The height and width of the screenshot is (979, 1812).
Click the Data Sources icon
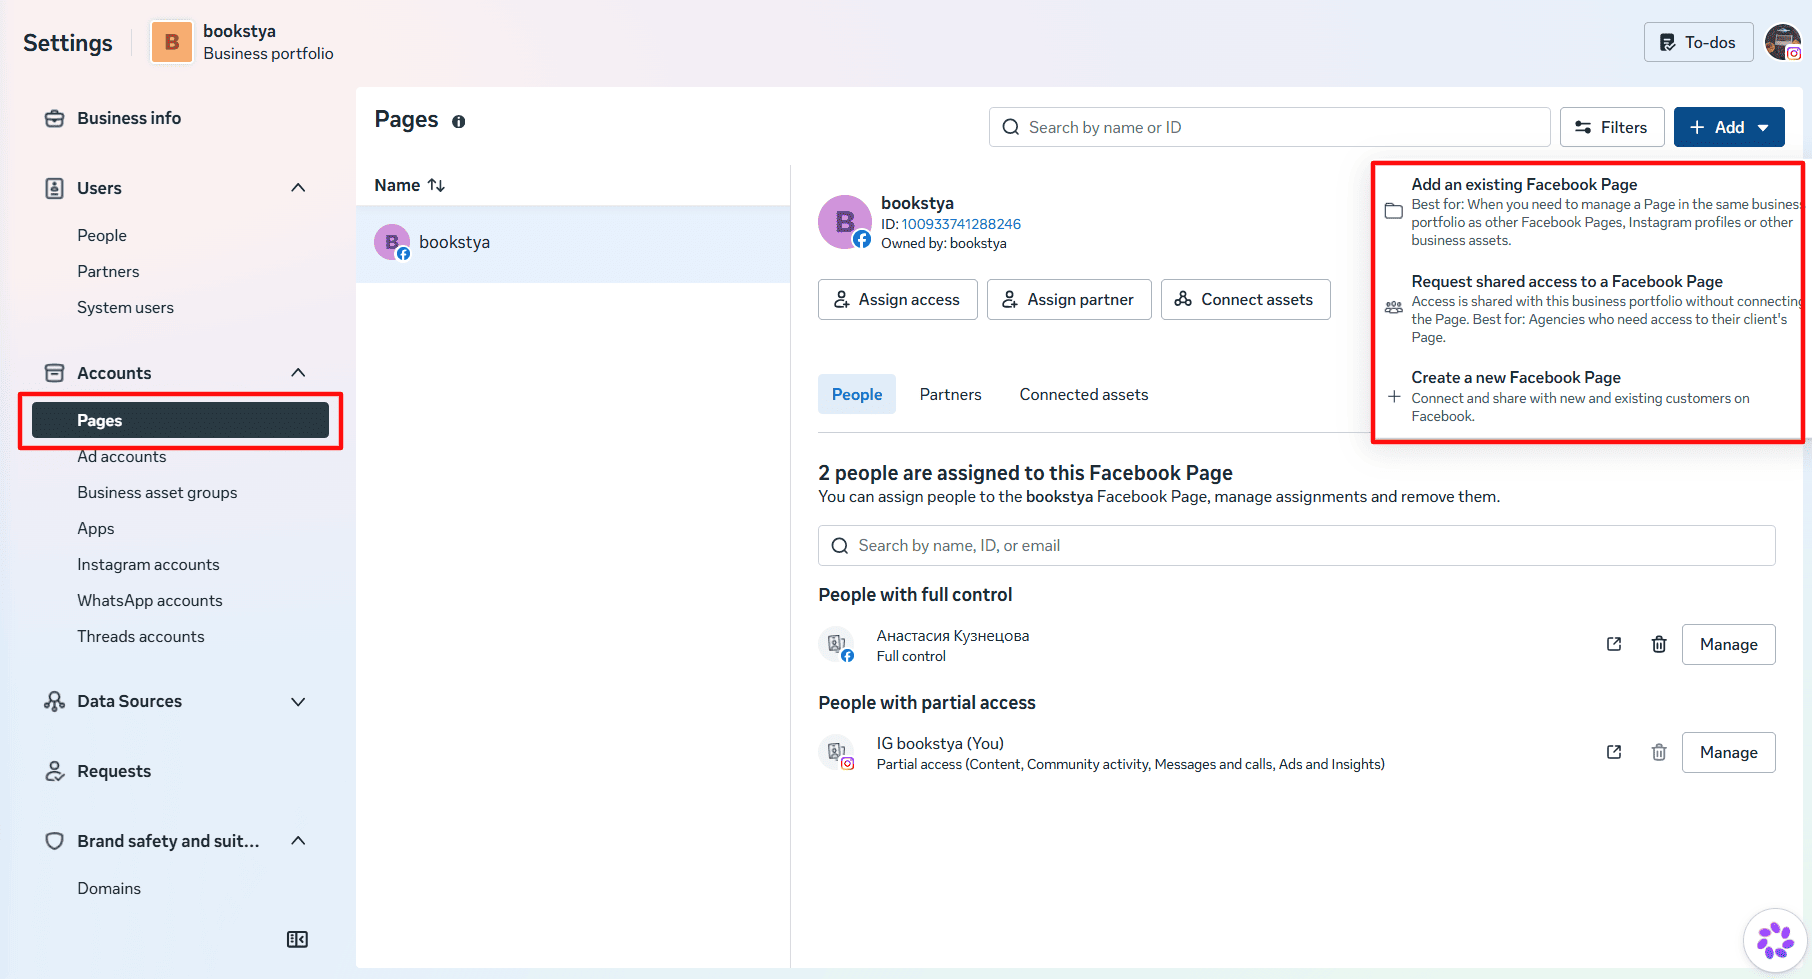[x=54, y=701]
